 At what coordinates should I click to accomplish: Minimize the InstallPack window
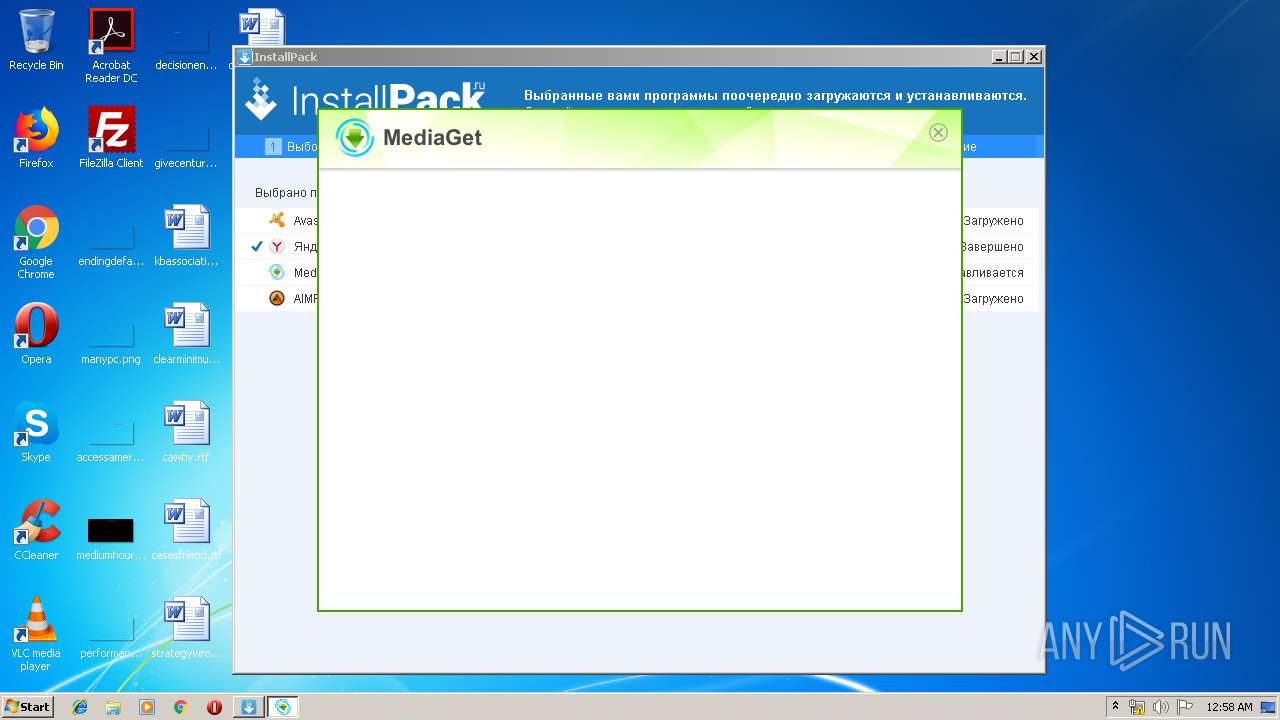(1000, 57)
